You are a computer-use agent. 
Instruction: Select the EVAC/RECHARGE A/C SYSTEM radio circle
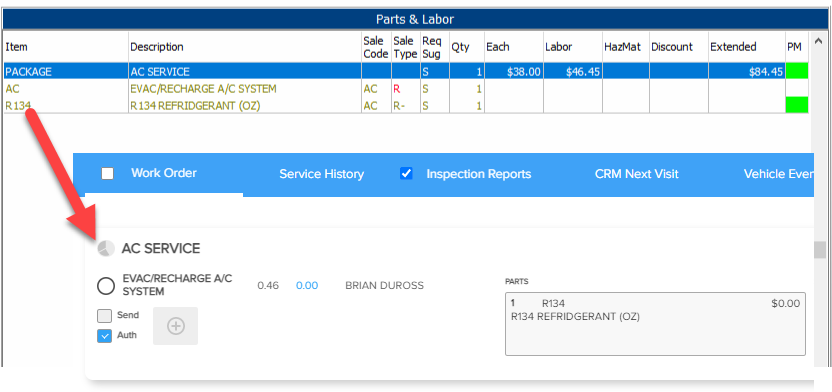click(x=106, y=286)
